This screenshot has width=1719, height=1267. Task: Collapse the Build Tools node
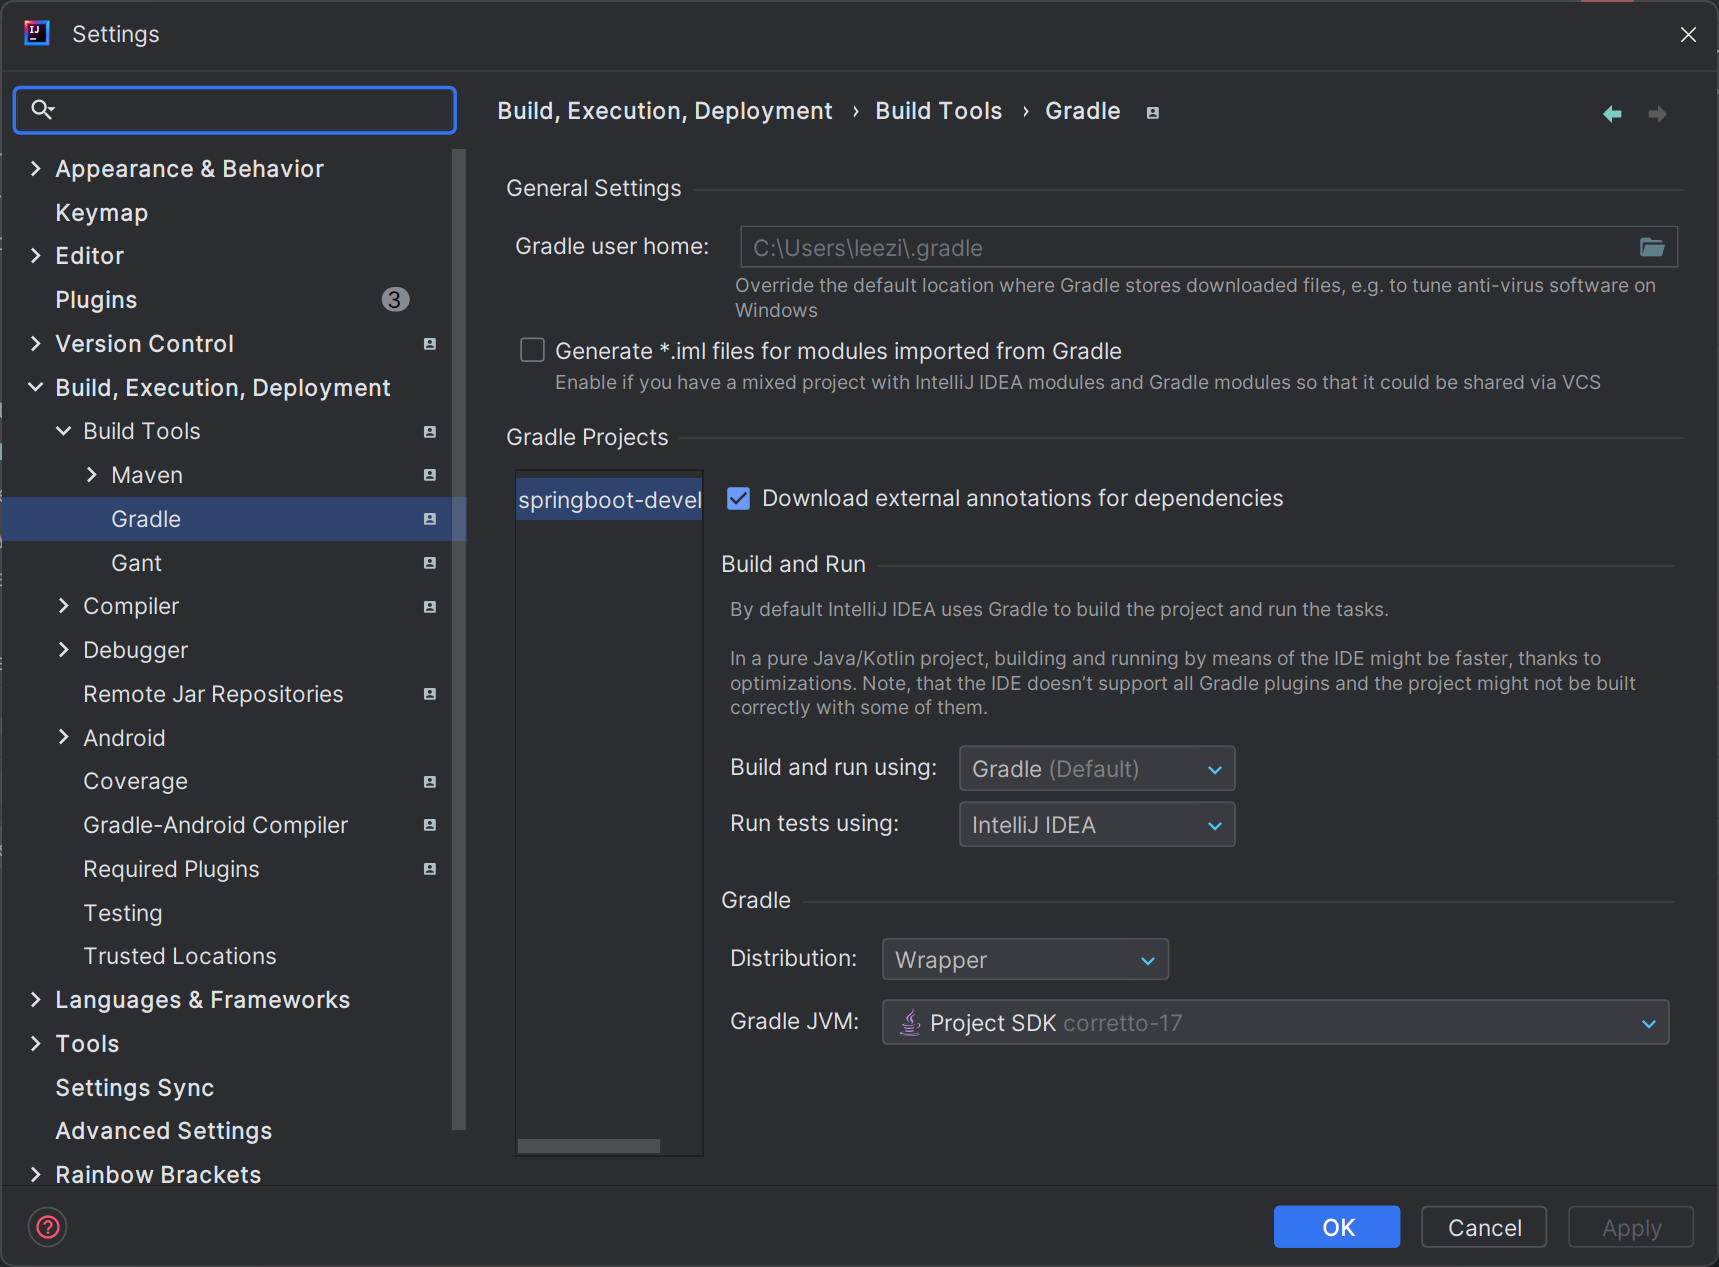pos(64,431)
